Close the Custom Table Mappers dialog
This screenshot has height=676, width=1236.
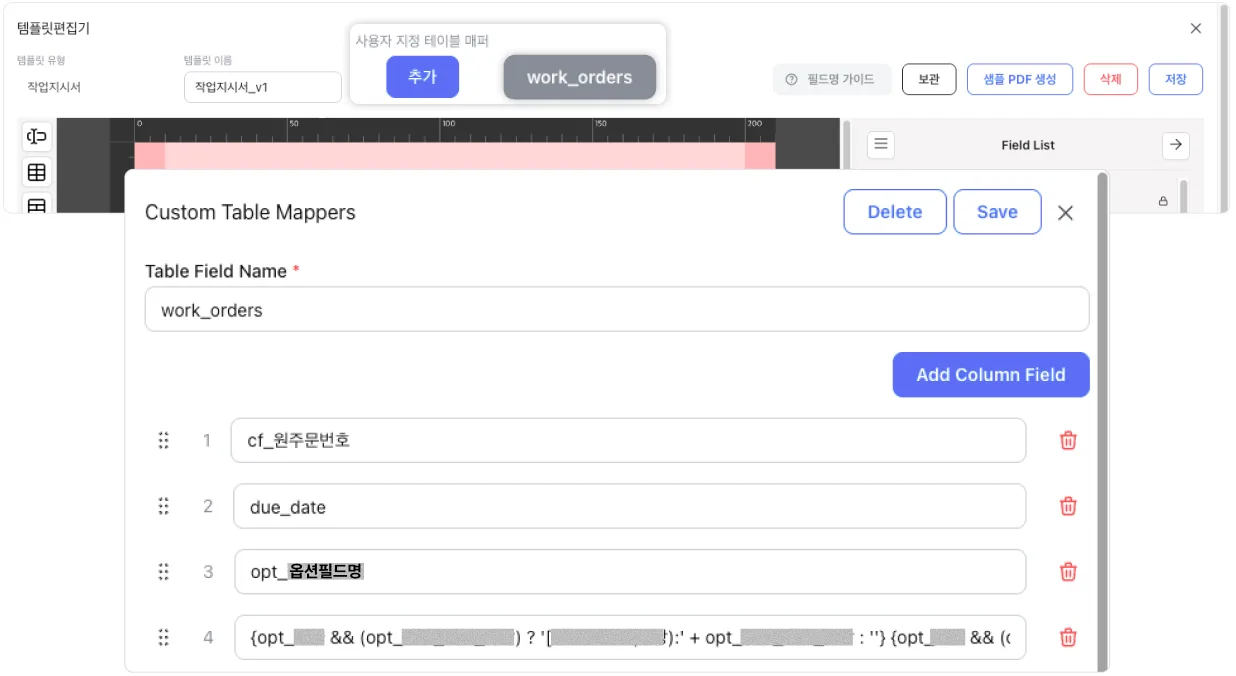coord(1065,212)
